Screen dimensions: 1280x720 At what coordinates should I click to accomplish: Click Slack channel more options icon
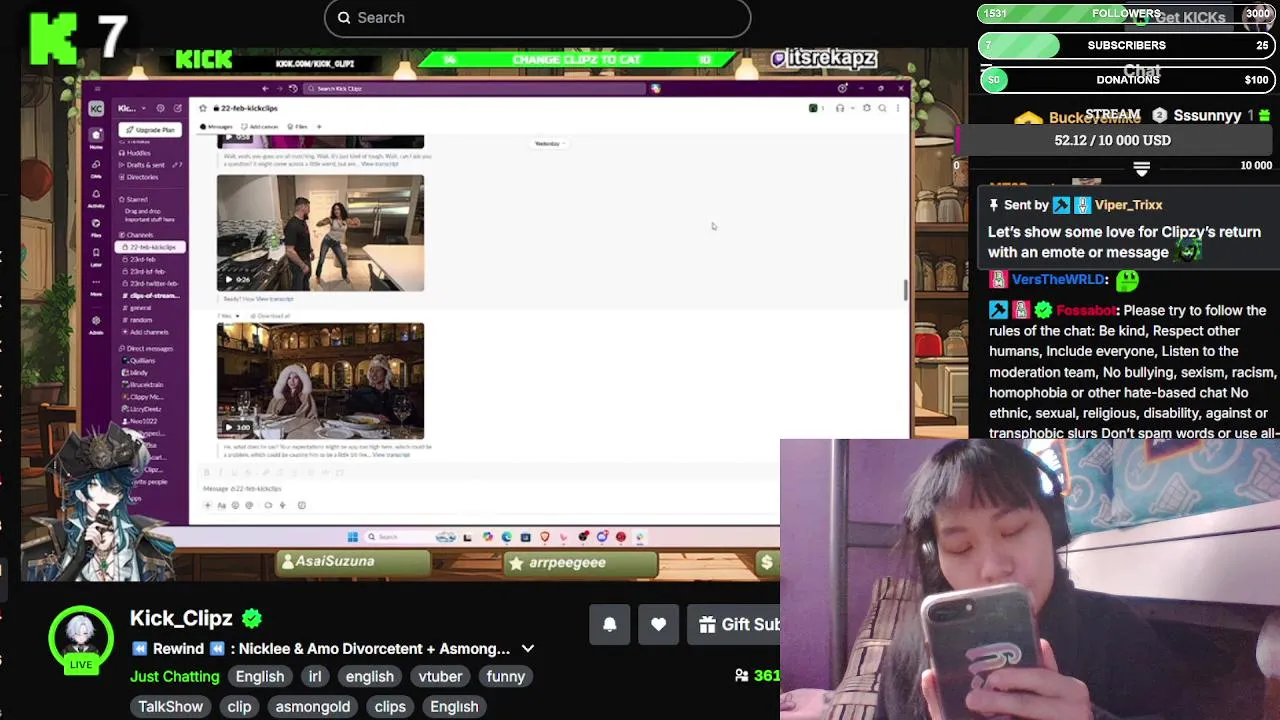click(x=898, y=108)
